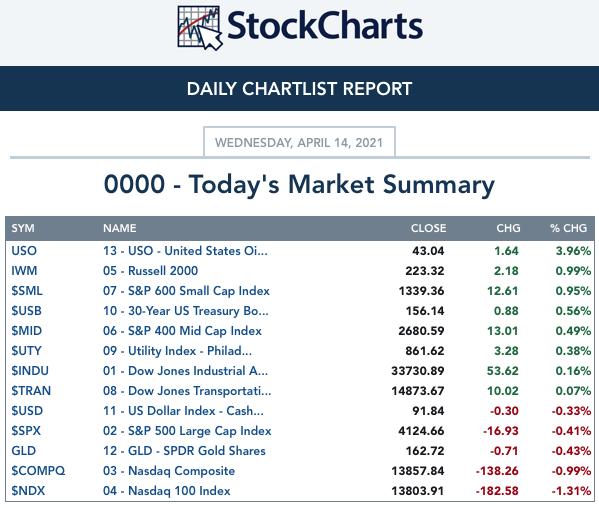Image resolution: width=599 pixels, height=508 pixels.
Task: Open the $TRAN symbol link
Action: pyautogui.click(x=31, y=391)
